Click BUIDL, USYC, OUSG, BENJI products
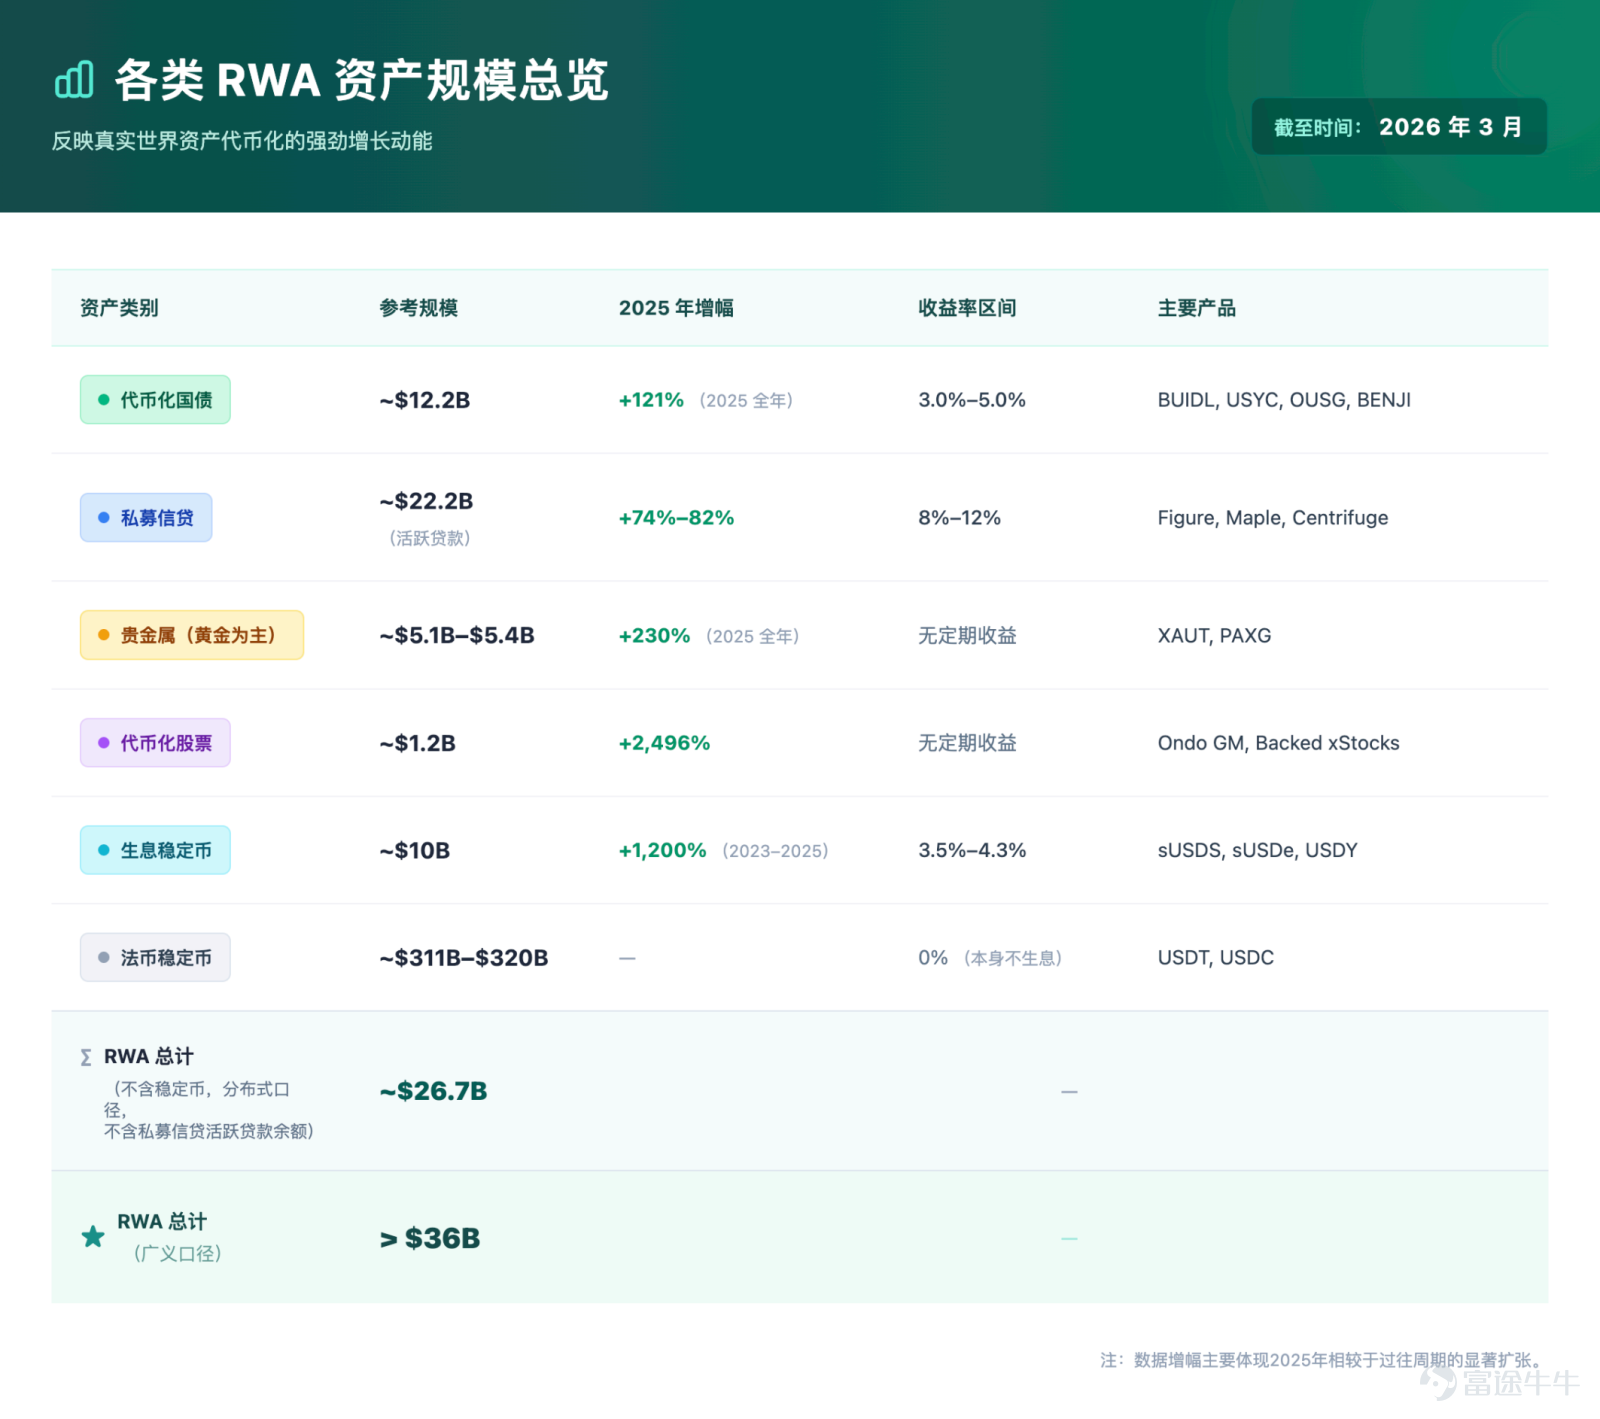This screenshot has height=1419, width=1600. [x=1284, y=400]
